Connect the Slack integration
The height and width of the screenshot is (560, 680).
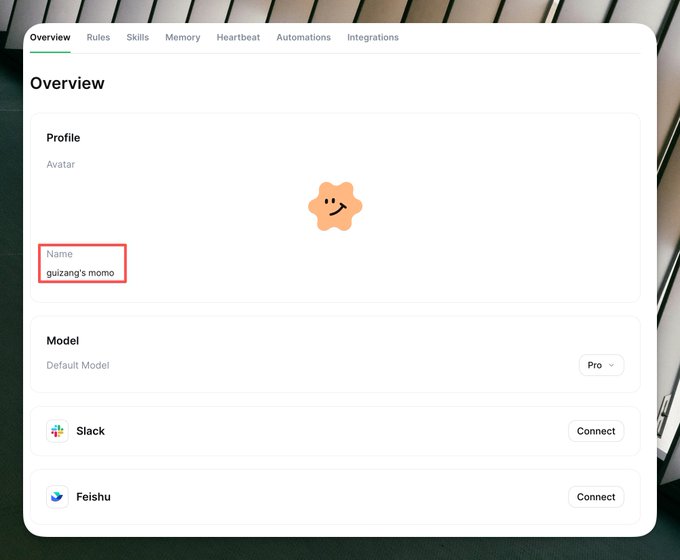tap(596, 431)
